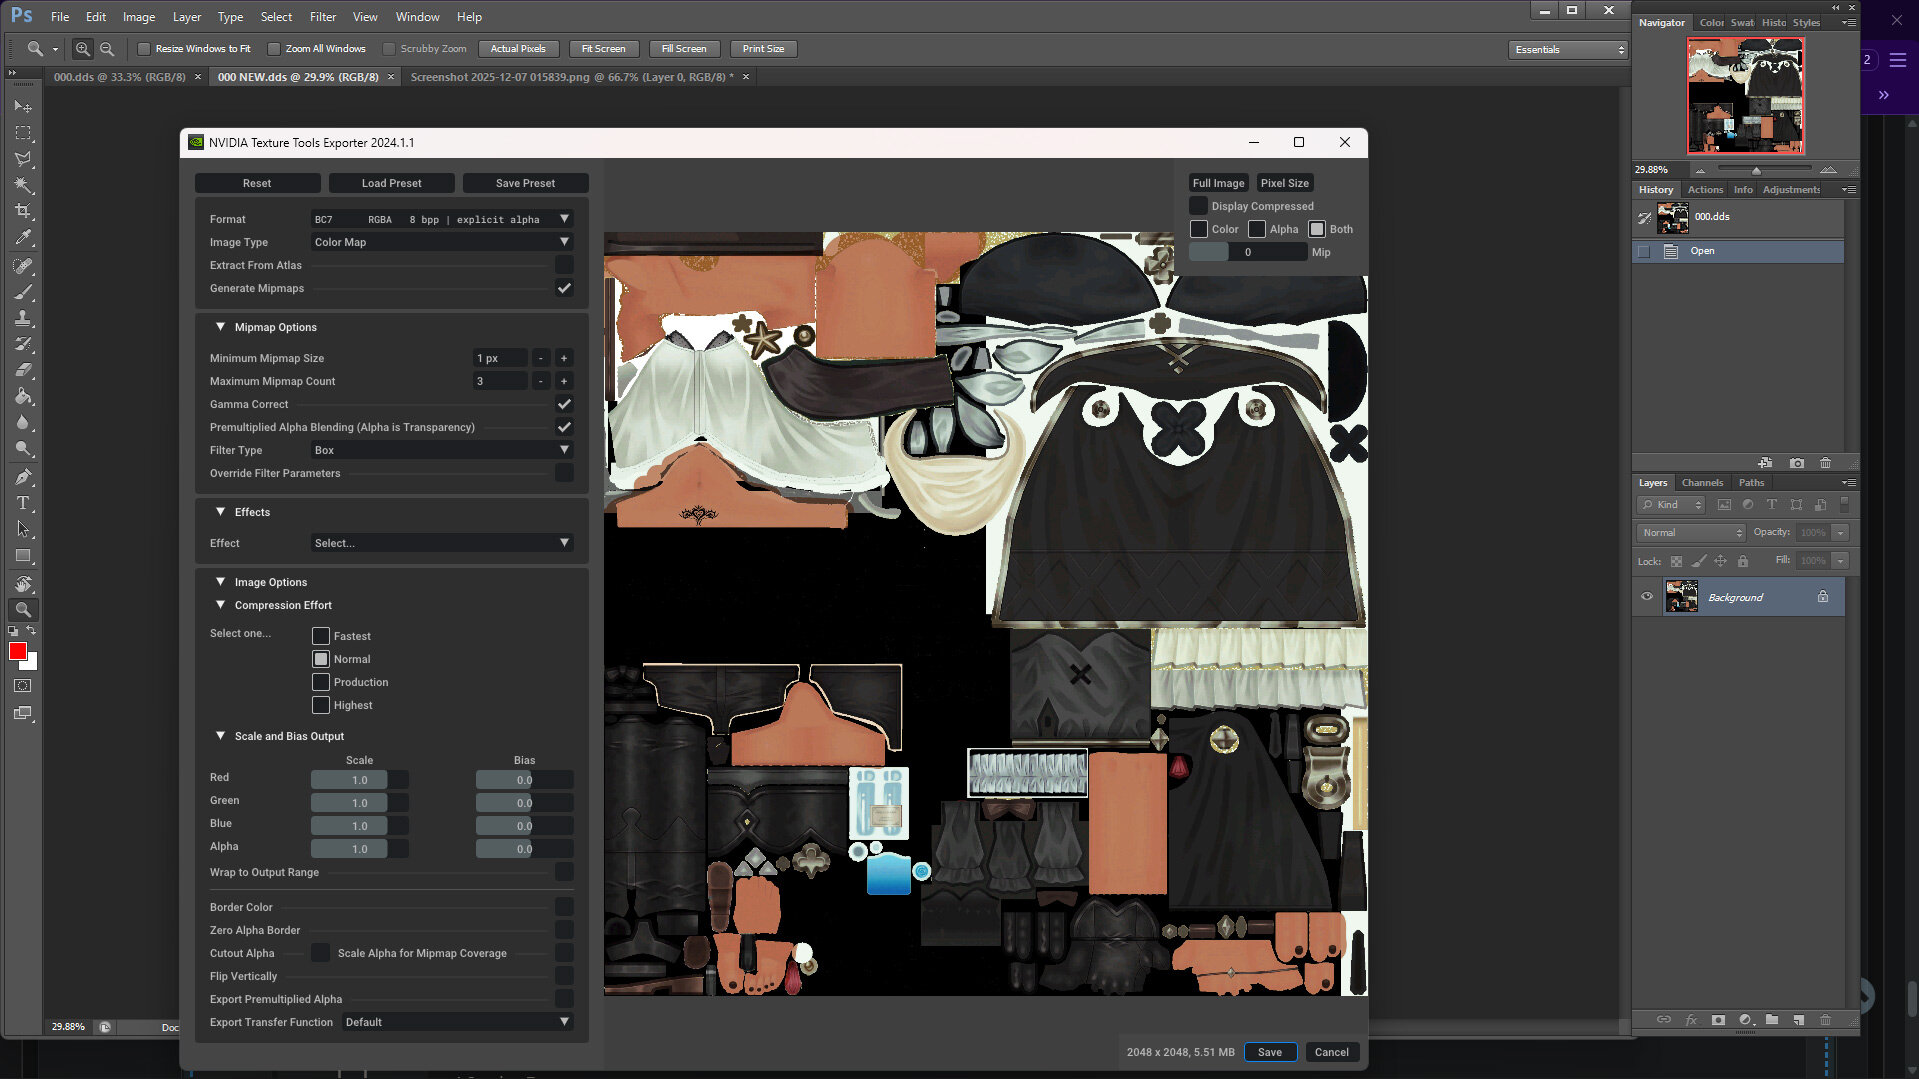The width and height of the screenshot is (1919, 1079).
Task: Select the Brush tool
Action: [x=23, y=292]
